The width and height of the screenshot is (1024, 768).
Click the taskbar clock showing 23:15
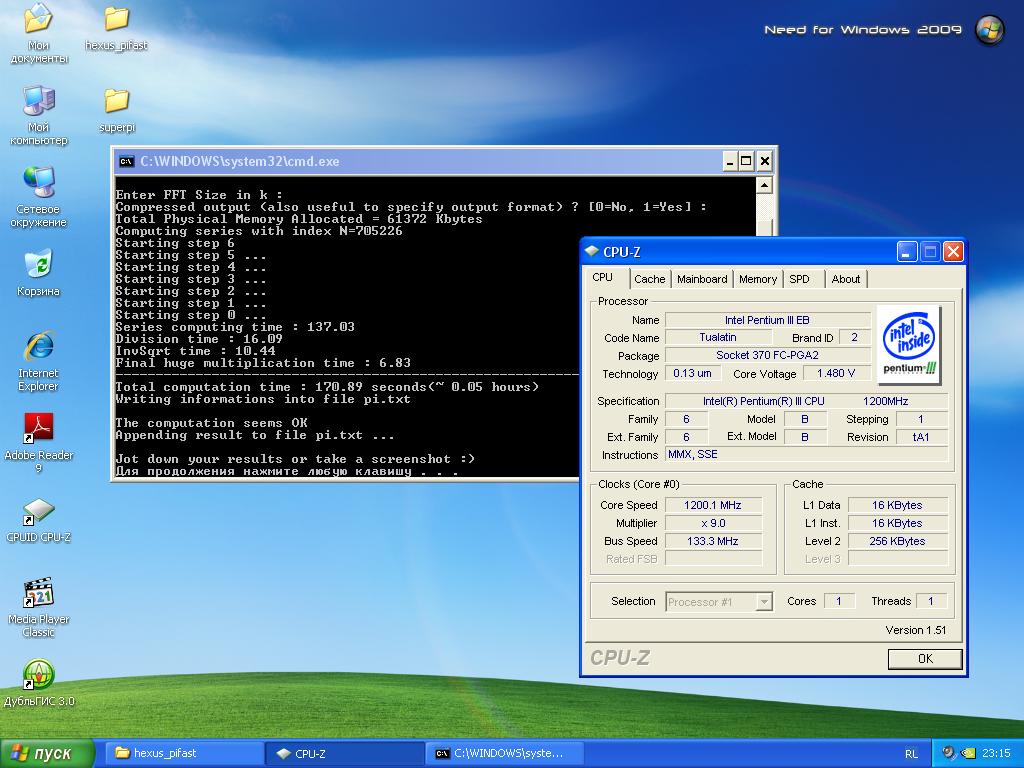click(995, 753)
